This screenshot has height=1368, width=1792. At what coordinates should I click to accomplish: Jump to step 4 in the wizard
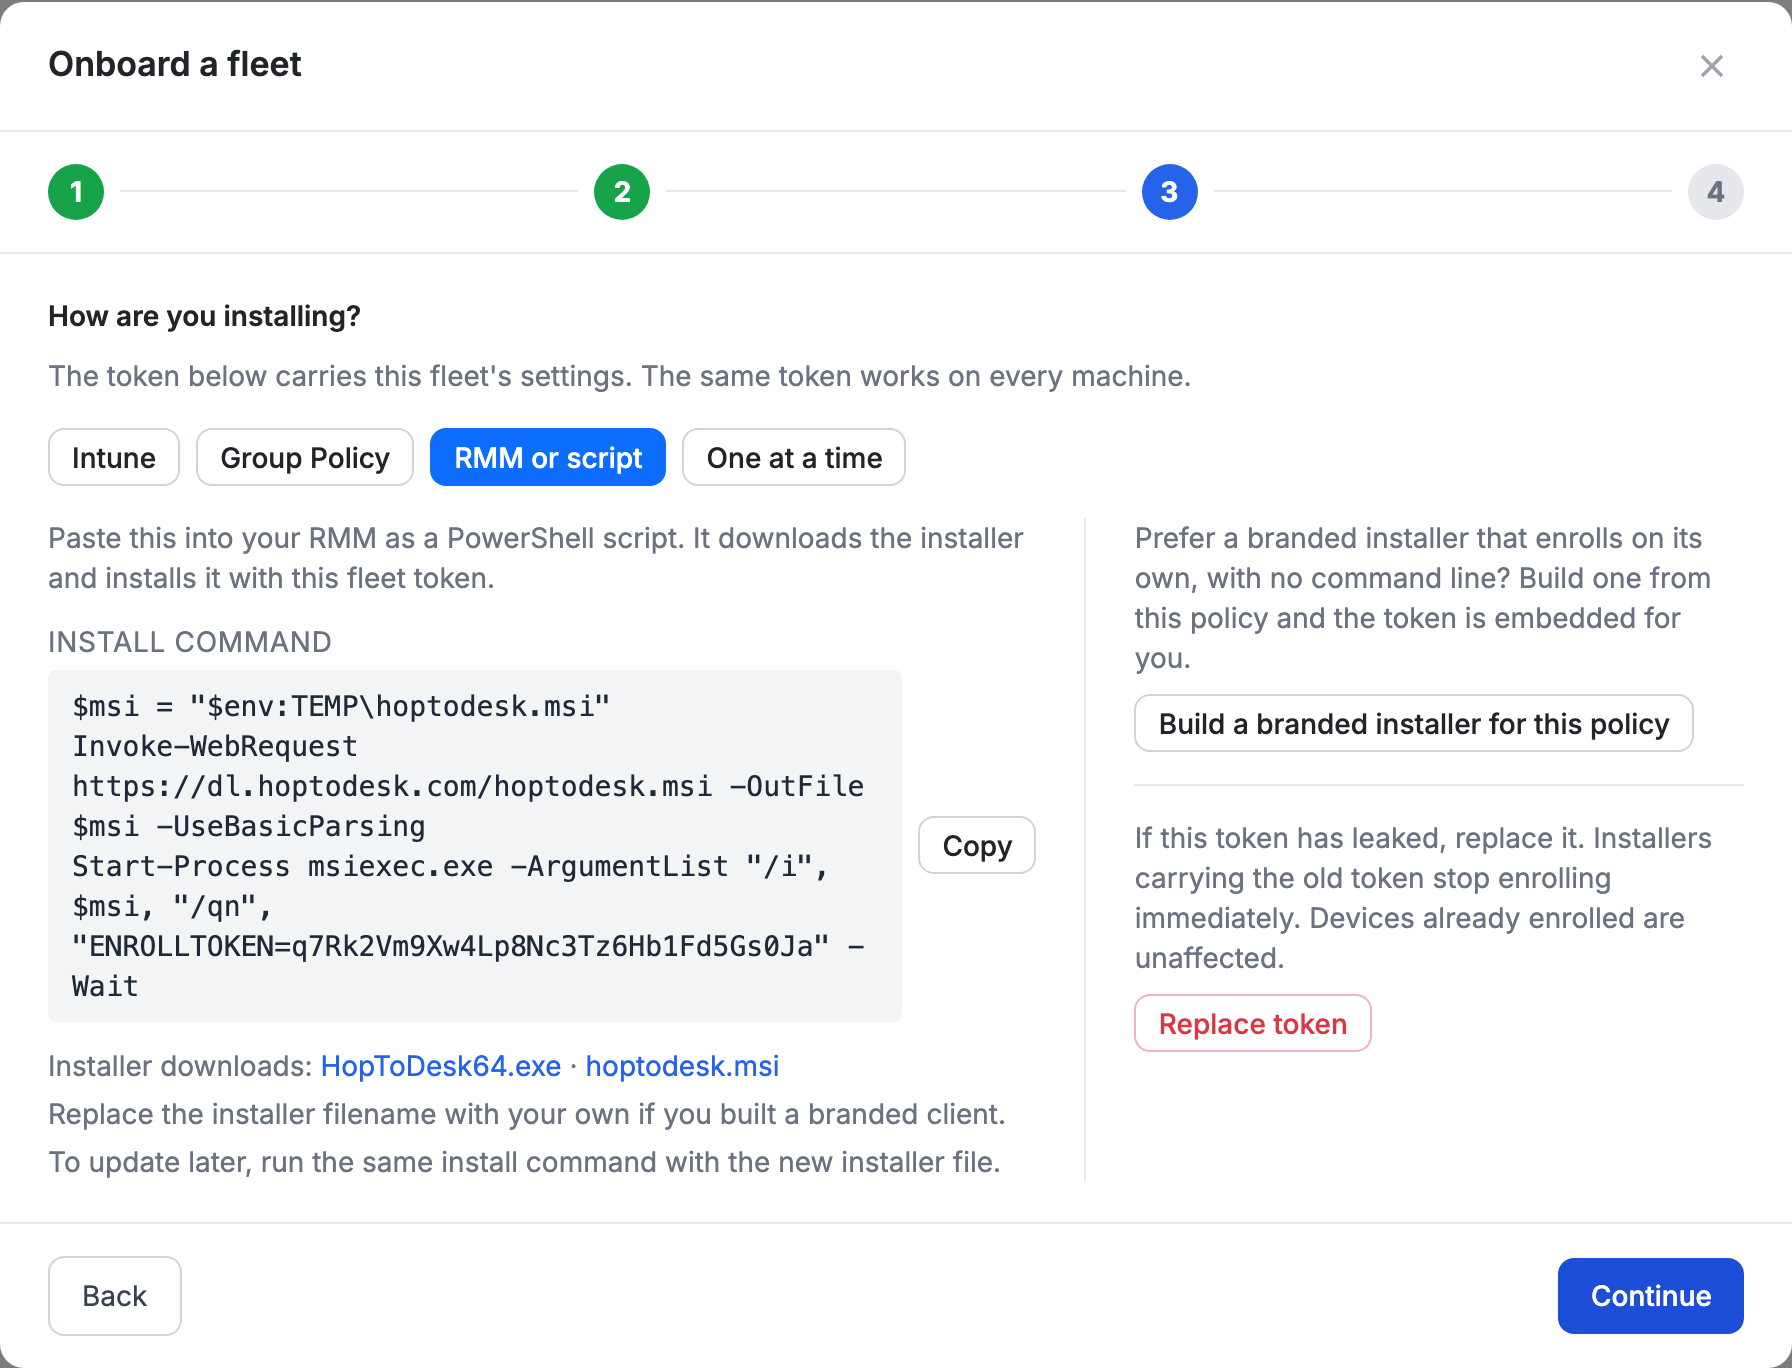1716,192
